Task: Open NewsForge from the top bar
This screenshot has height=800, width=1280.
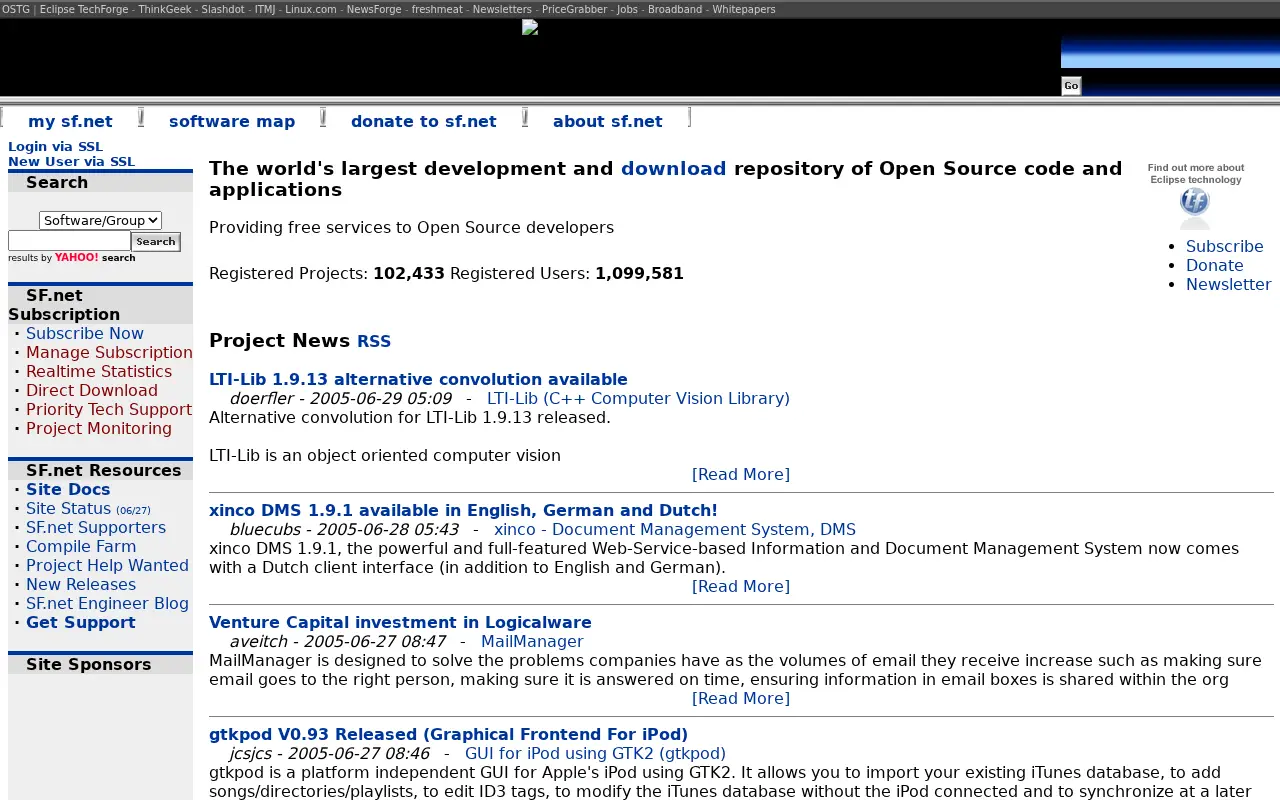Action: coord(374,9)
